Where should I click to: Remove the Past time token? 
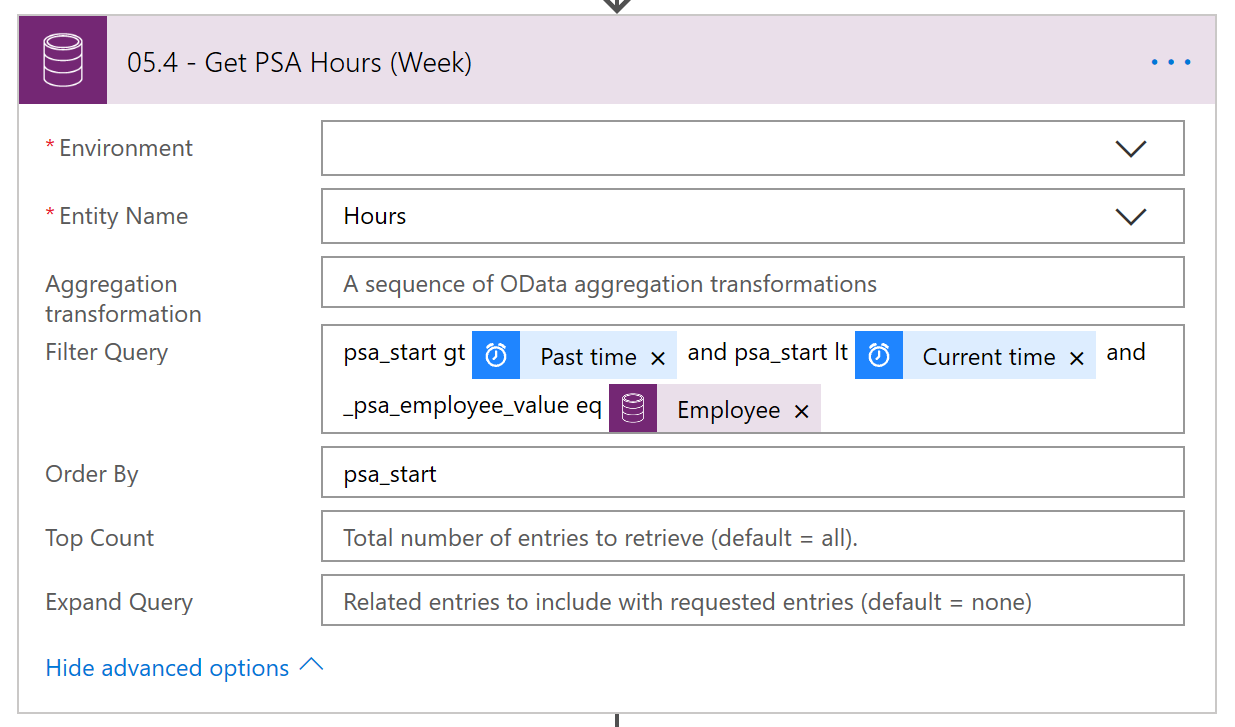(x=658, y=358)
